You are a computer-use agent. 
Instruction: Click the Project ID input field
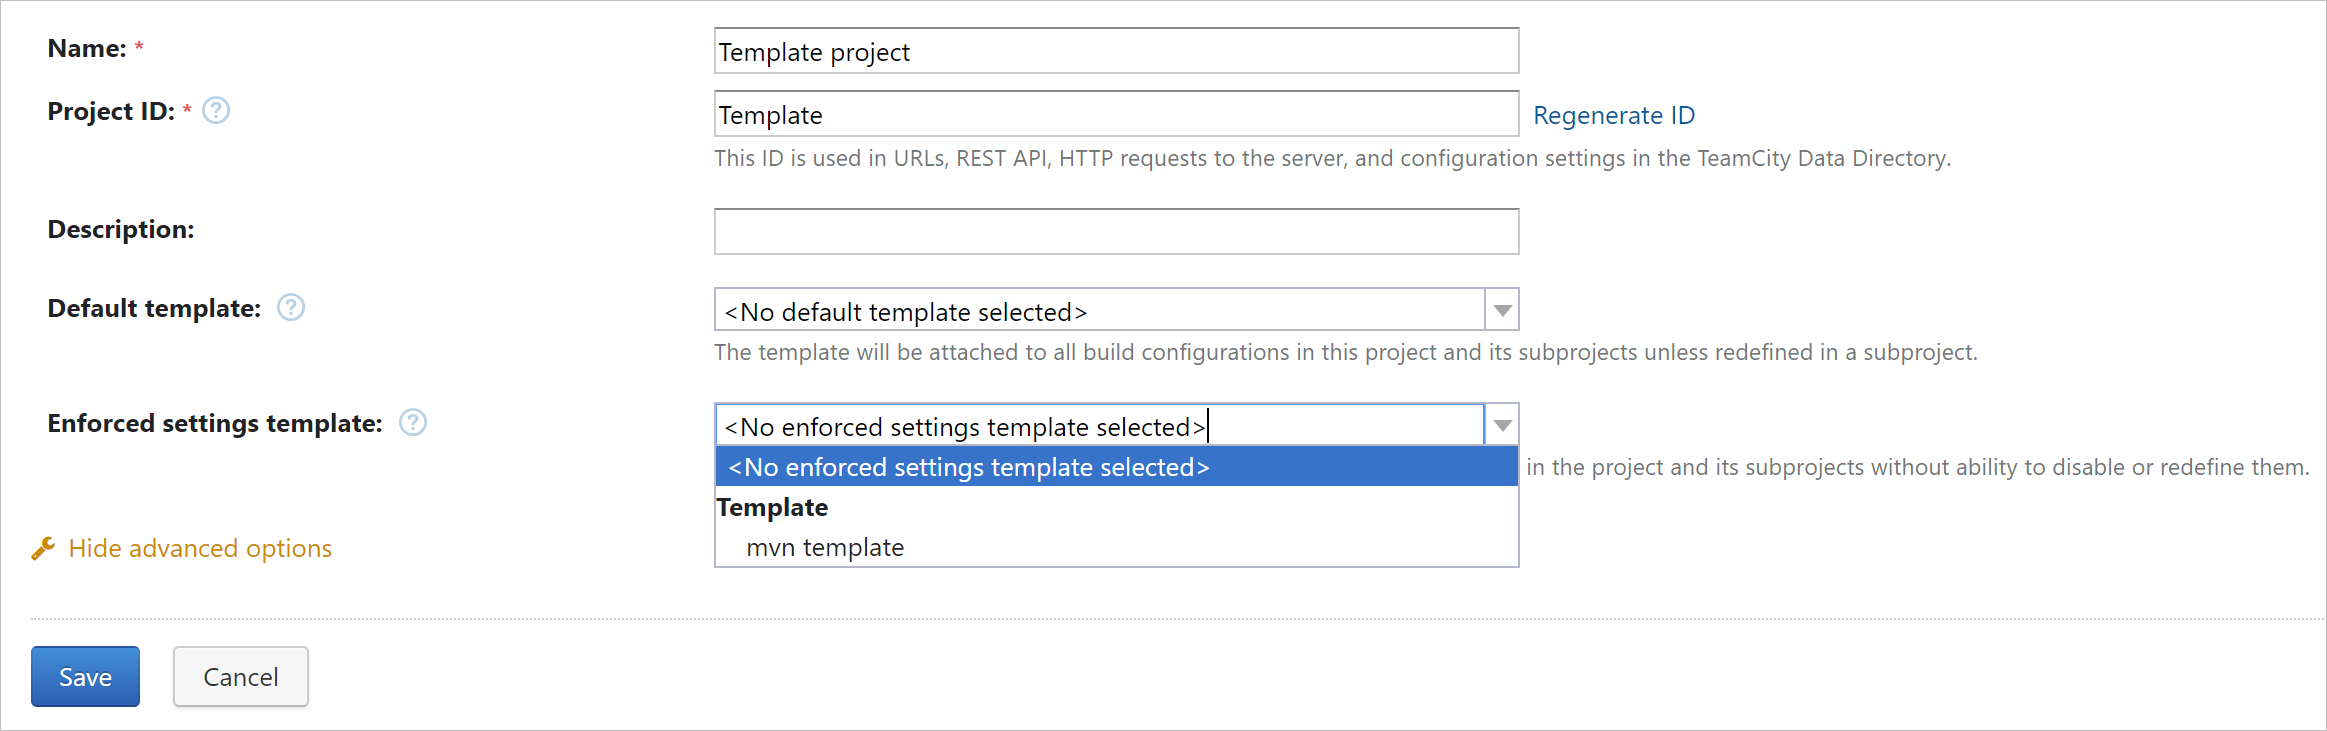click(1115, 113)
